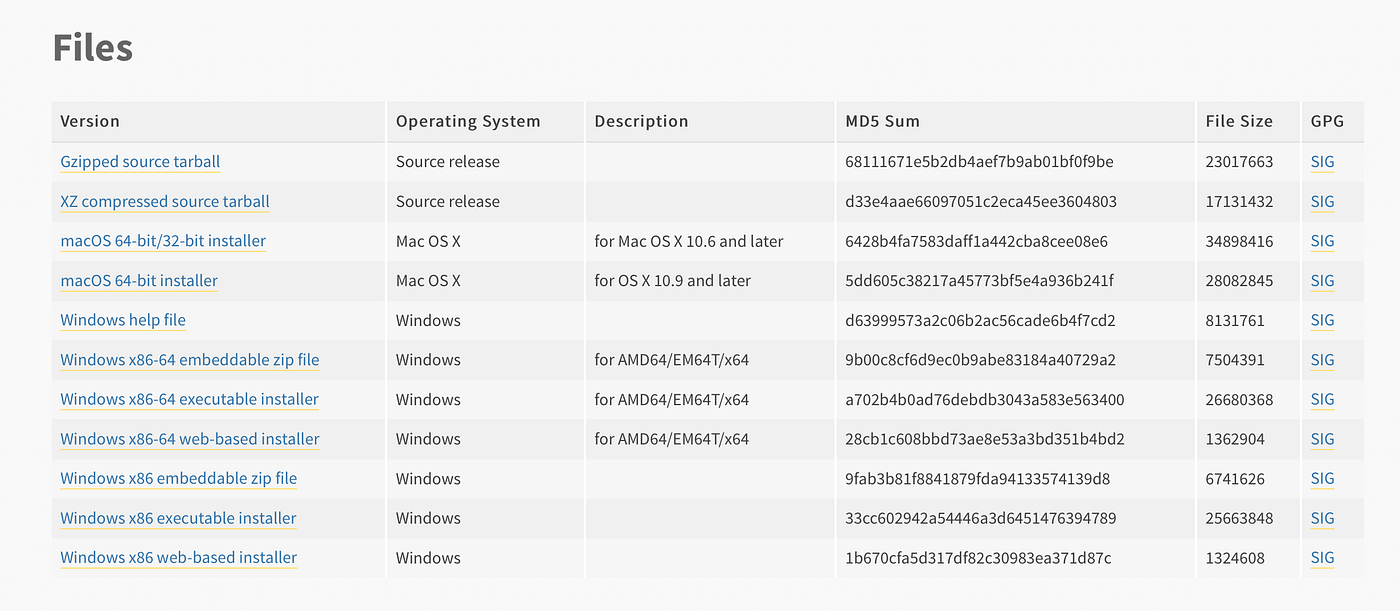Open the SIG link for the Windows help file
The width and height of the screenshot is (1400, 611).
[x=1322, y=320]
